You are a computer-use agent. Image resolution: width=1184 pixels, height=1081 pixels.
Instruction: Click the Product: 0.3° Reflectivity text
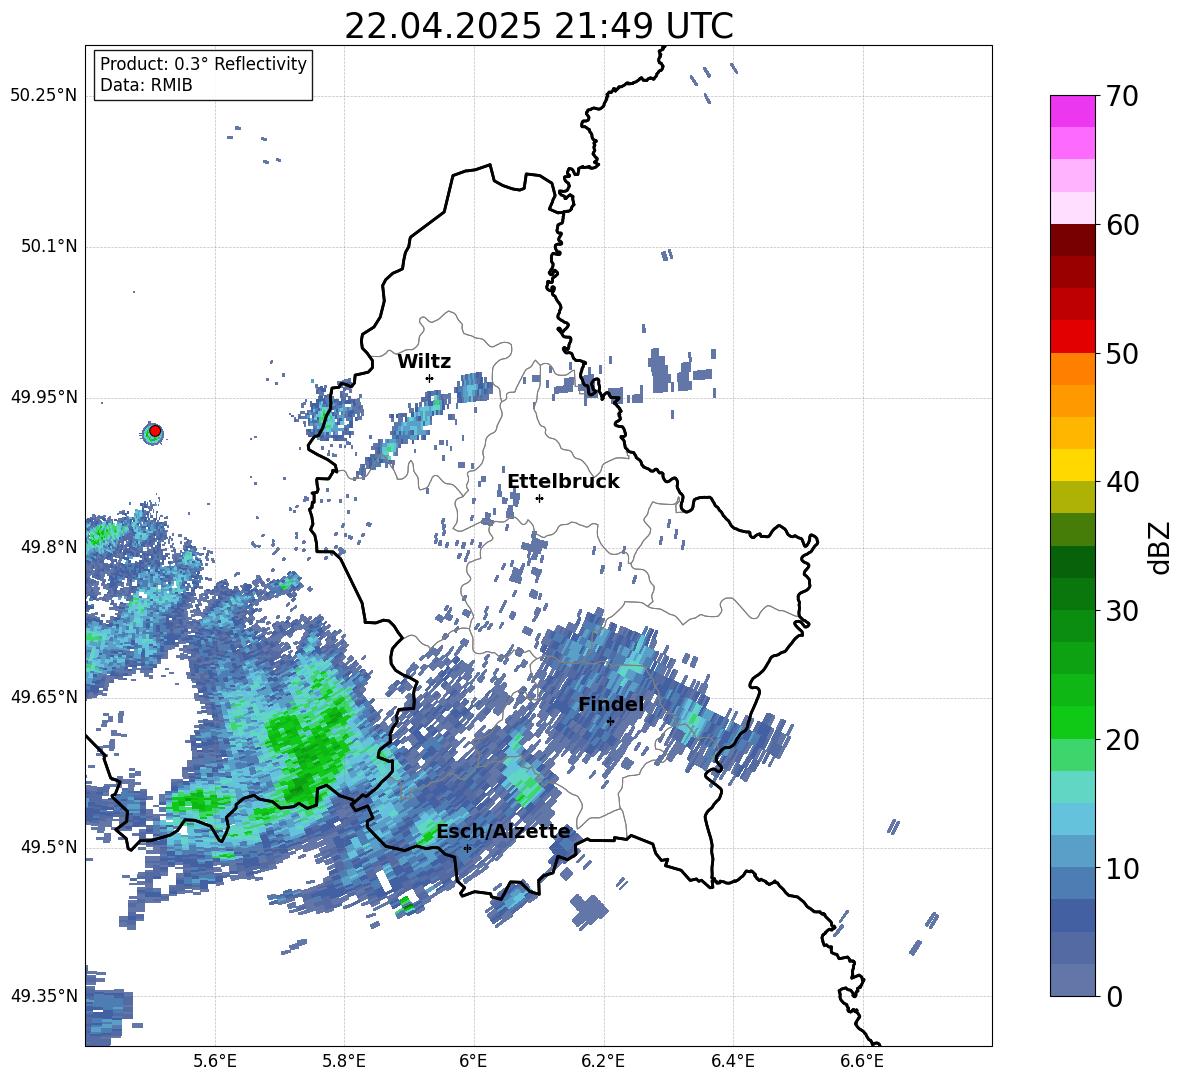click(x=203, y=63)
